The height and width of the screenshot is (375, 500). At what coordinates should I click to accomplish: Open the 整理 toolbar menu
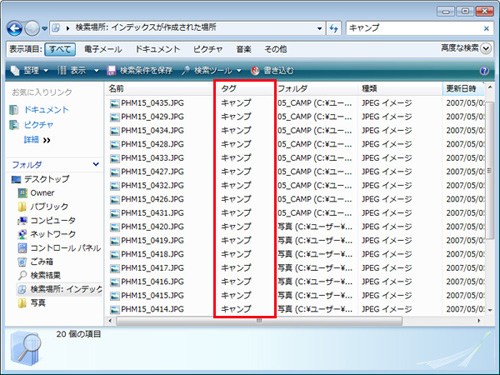coord(30,71)
